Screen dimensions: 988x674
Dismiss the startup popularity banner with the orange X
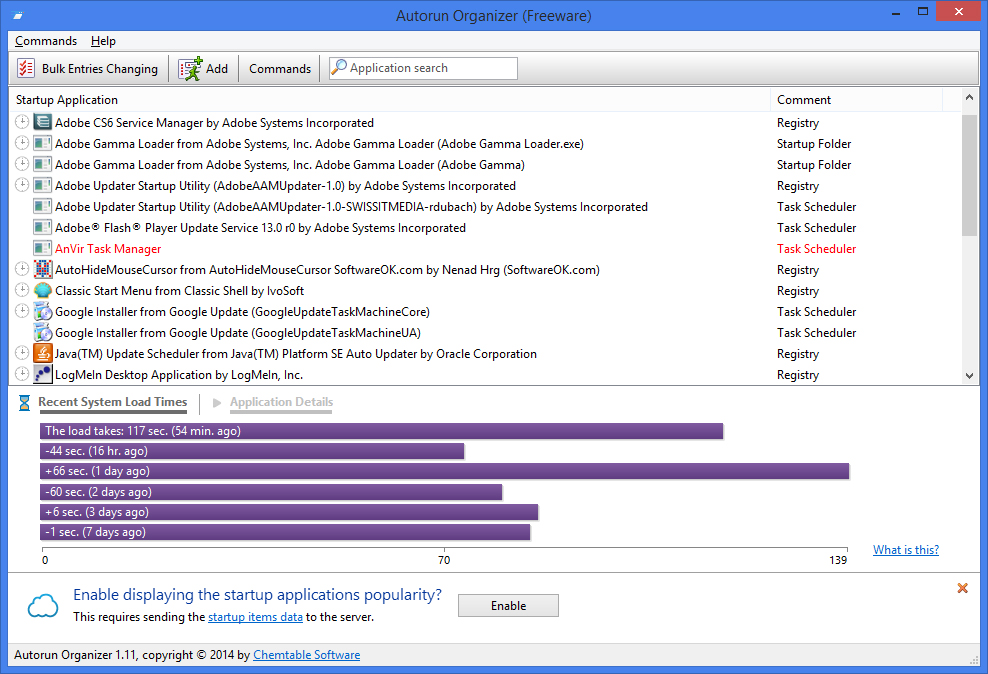(962, 588)
